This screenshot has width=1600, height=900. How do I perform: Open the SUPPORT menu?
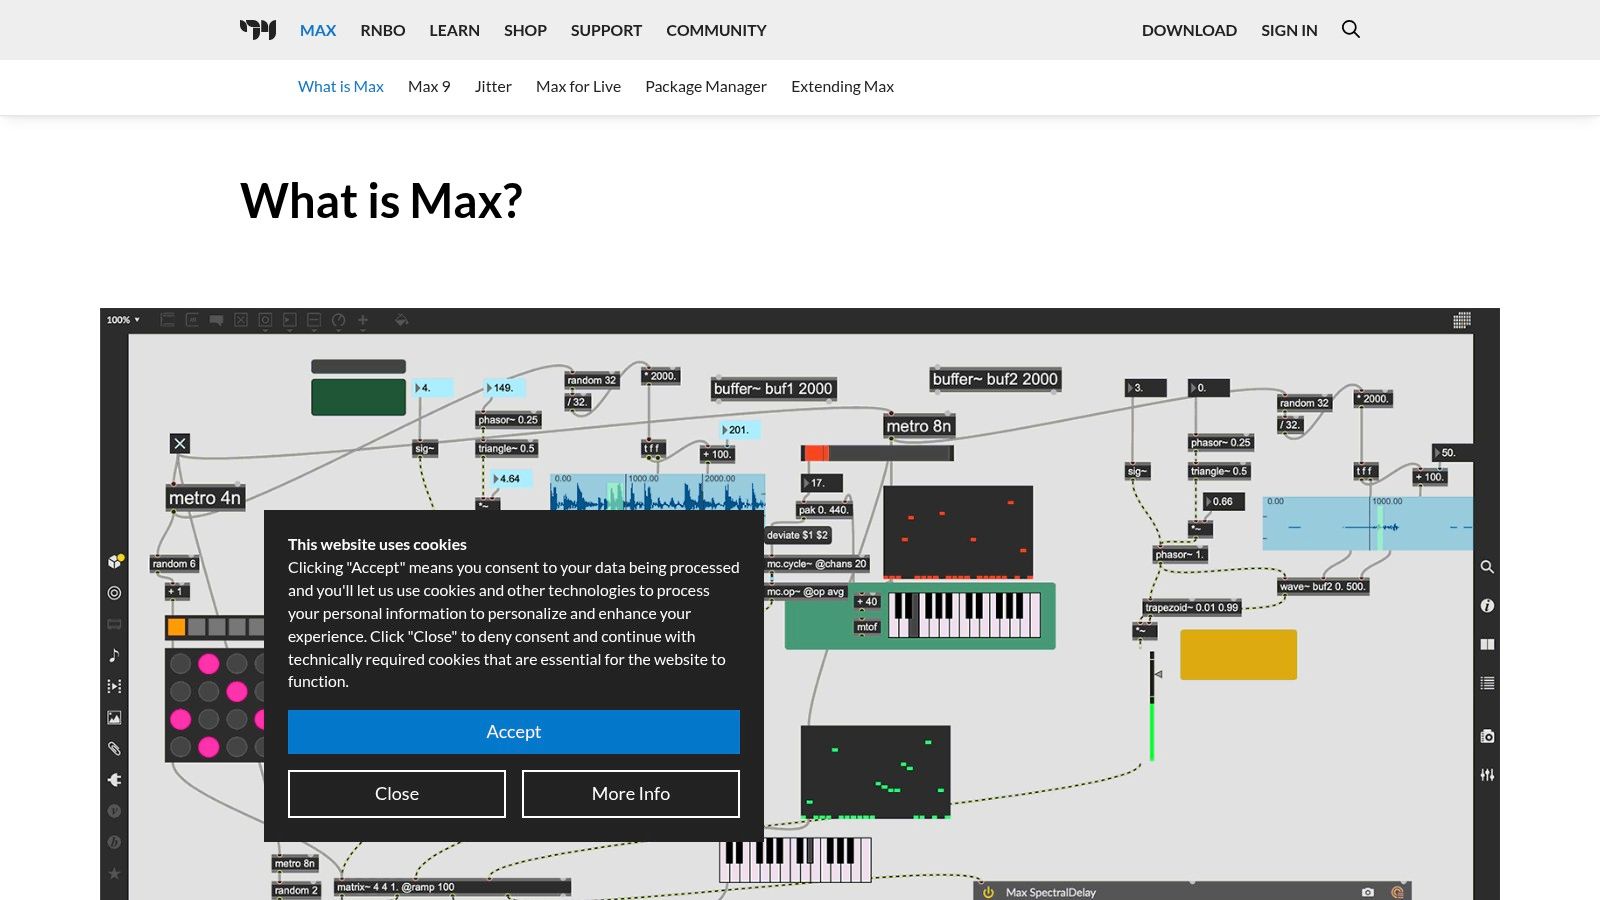click(606, 30)
